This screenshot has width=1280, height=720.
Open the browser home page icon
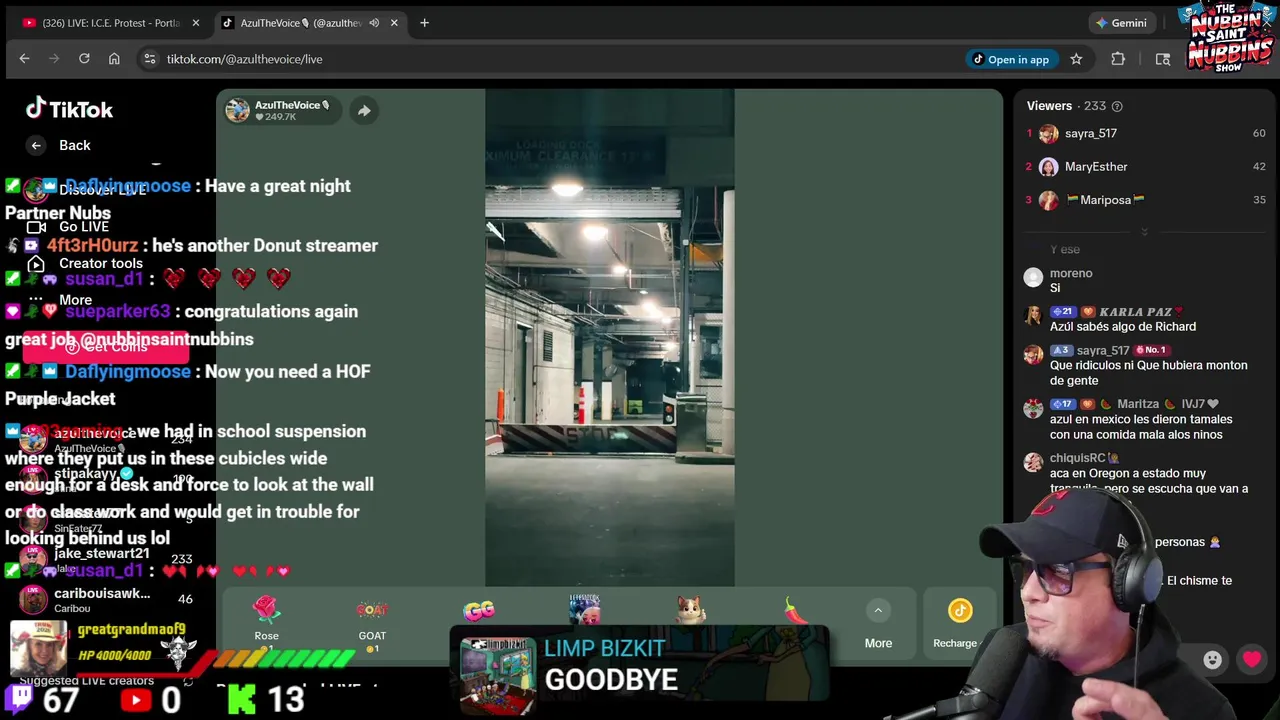(114, 59)
